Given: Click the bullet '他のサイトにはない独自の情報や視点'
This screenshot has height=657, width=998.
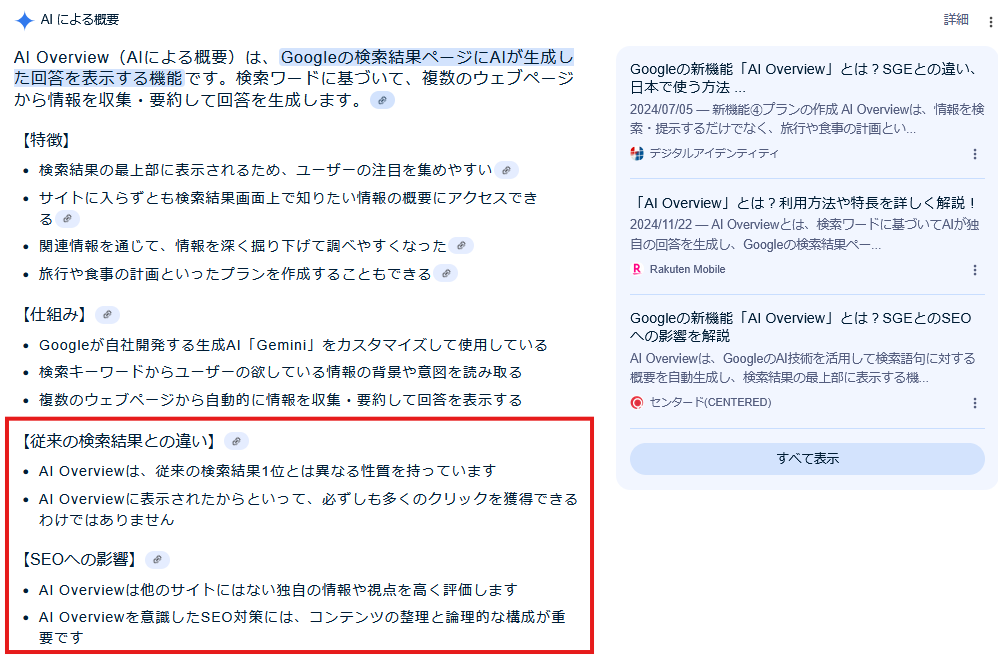Looking at the screenshot, I should pyautogui.click(x=278, y=590).
